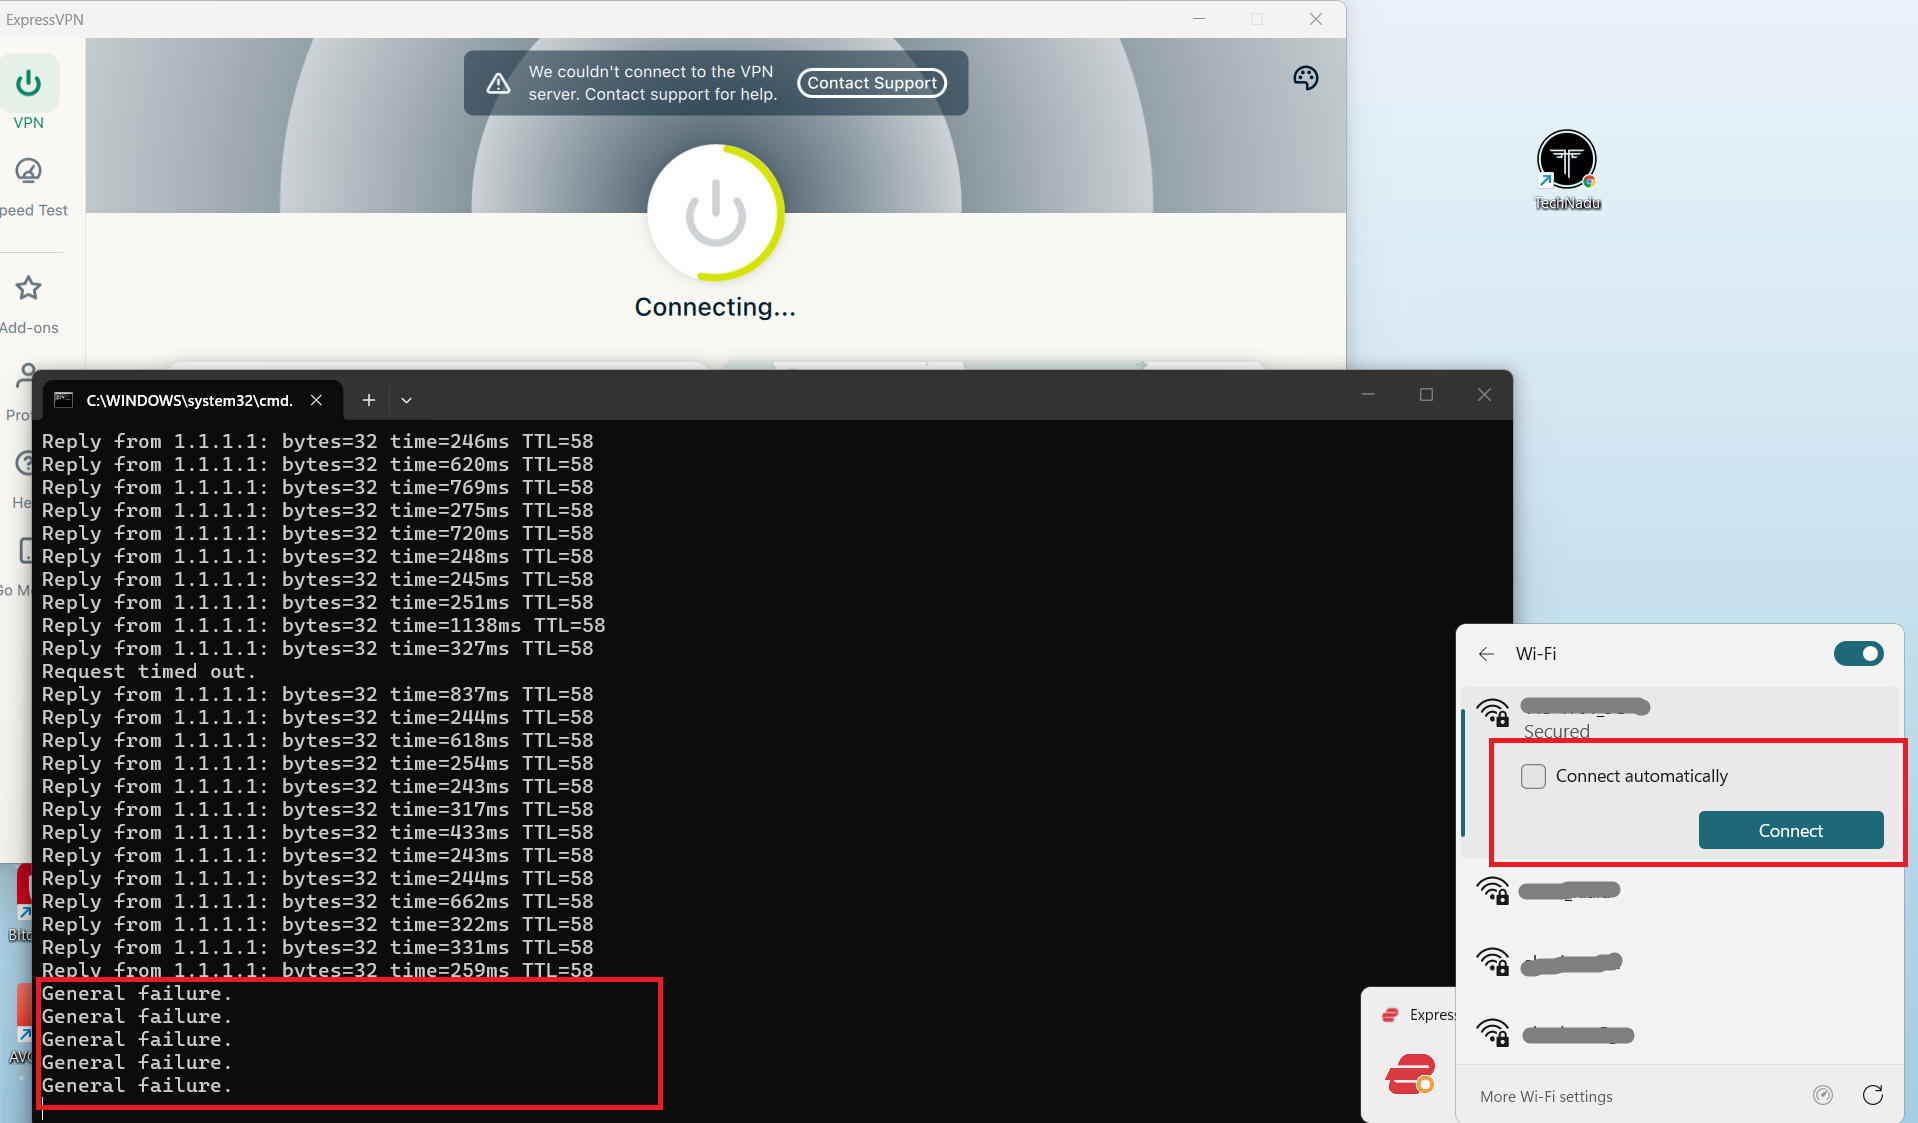Click the warning triangle in error banner
The width and height of the screenshot is (1918, 1123).
point(498,84)
